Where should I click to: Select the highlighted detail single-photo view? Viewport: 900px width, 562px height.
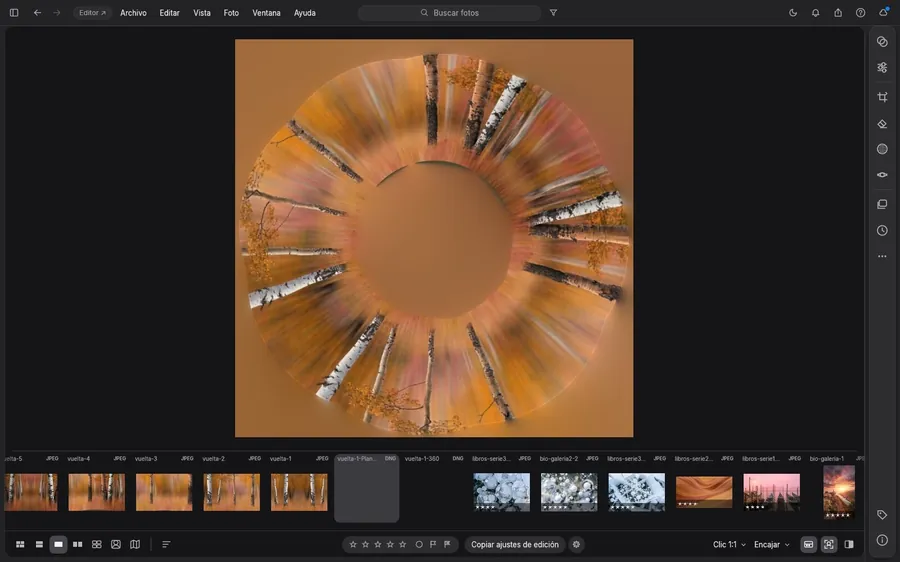[x=58, y=544]
